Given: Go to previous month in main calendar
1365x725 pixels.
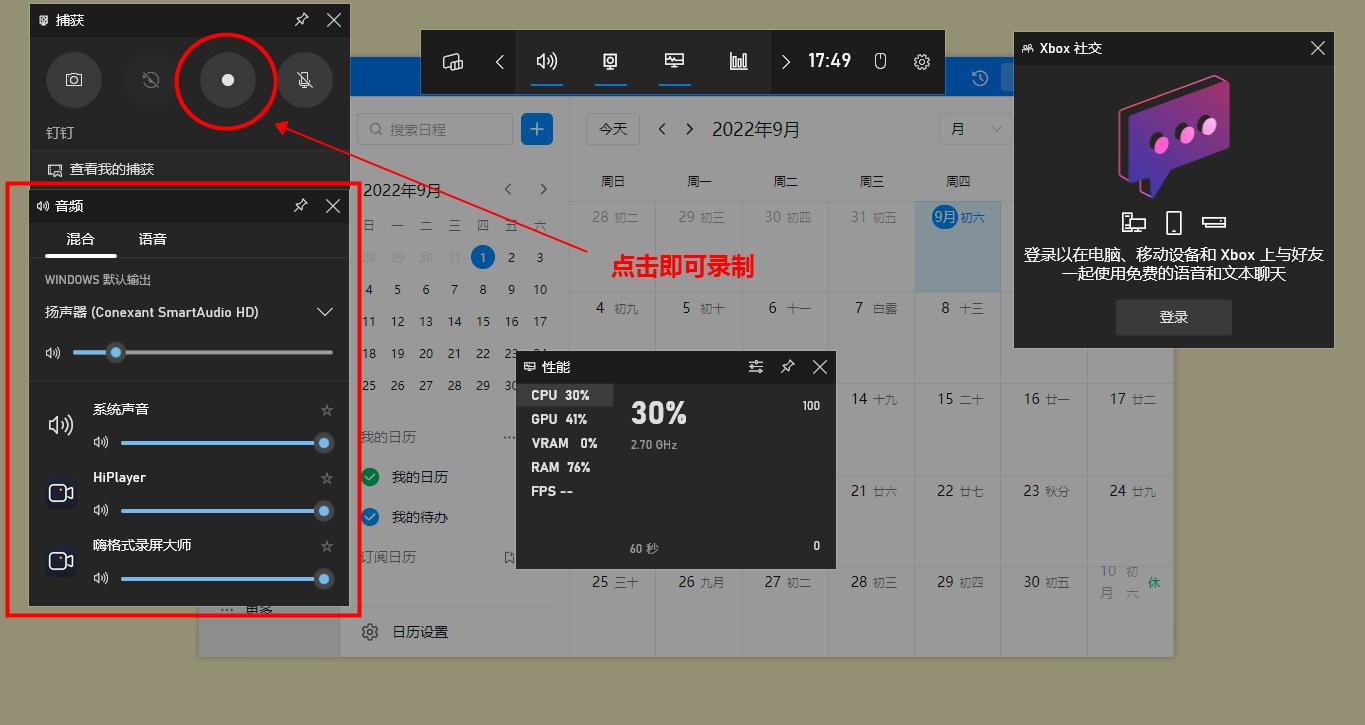Looking at the screenshot, I should [661, 129].
